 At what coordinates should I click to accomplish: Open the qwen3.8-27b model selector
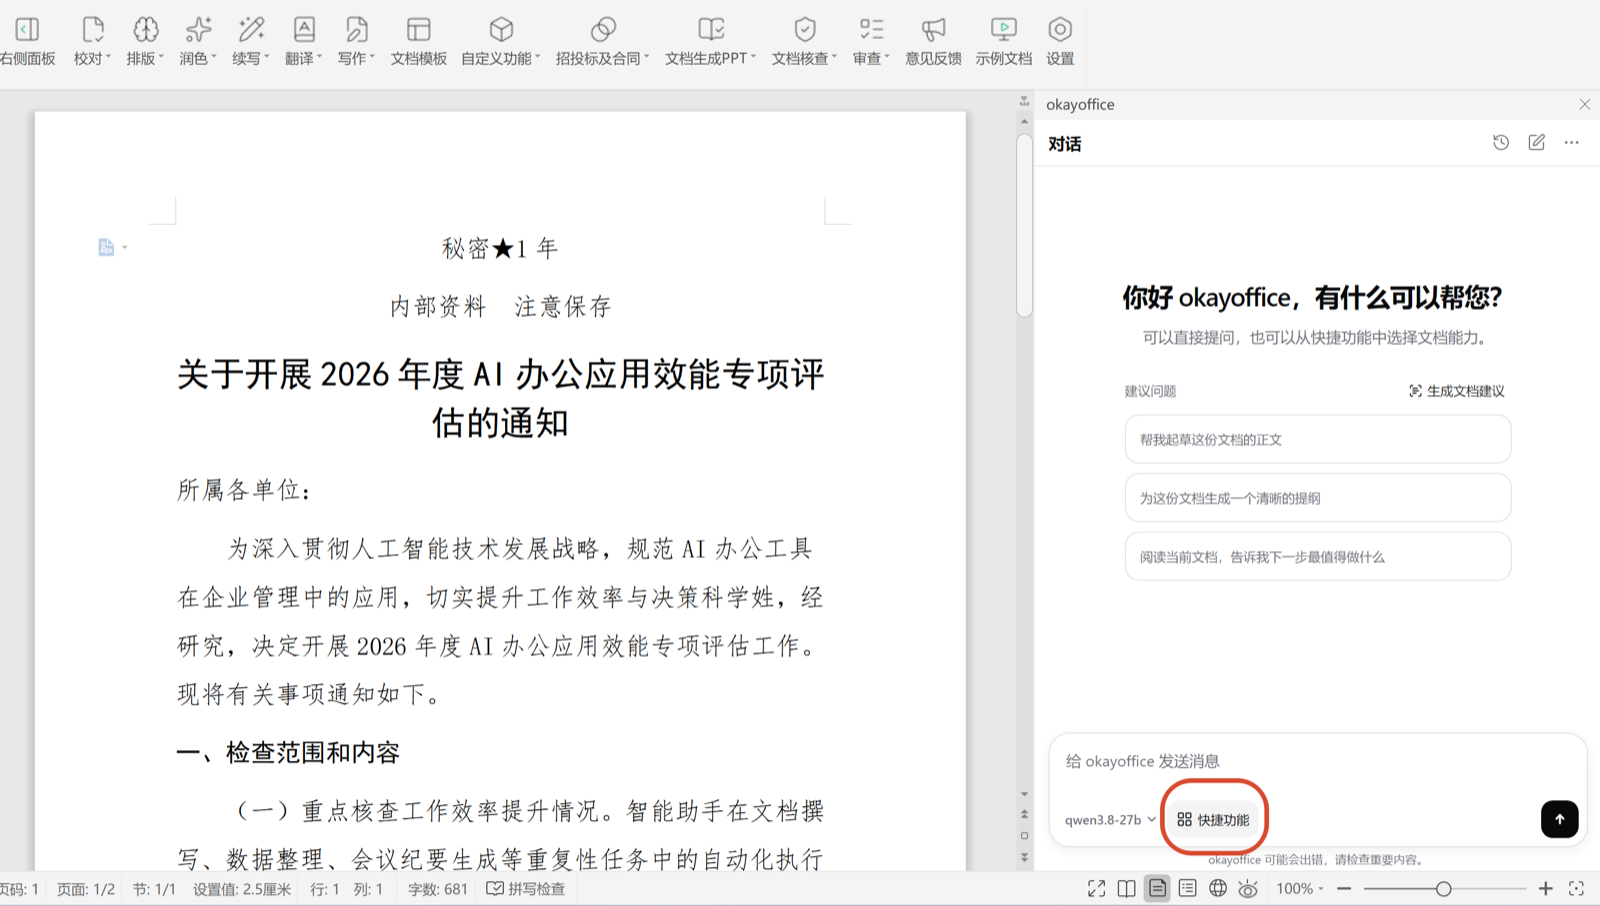(1110, 820)
